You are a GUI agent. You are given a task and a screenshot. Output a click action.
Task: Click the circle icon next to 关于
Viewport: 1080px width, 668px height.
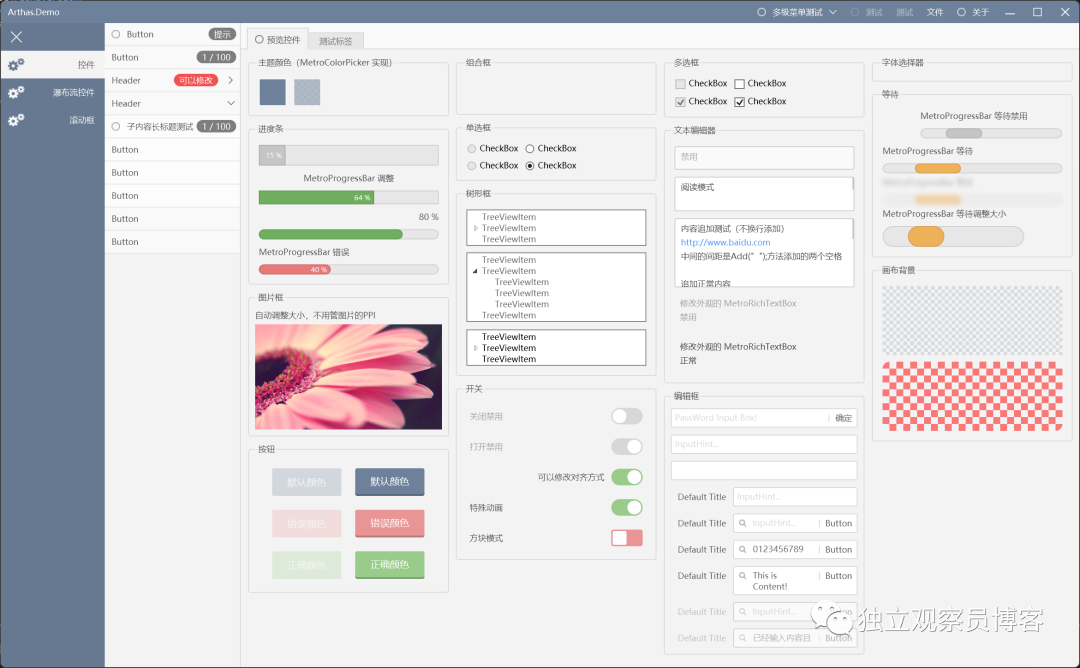(x=962, y=12)
